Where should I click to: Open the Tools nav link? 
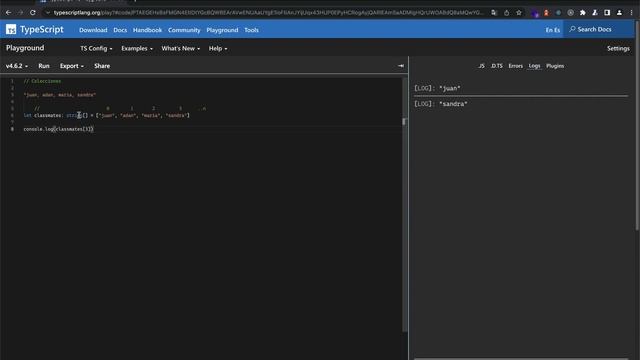251,30
